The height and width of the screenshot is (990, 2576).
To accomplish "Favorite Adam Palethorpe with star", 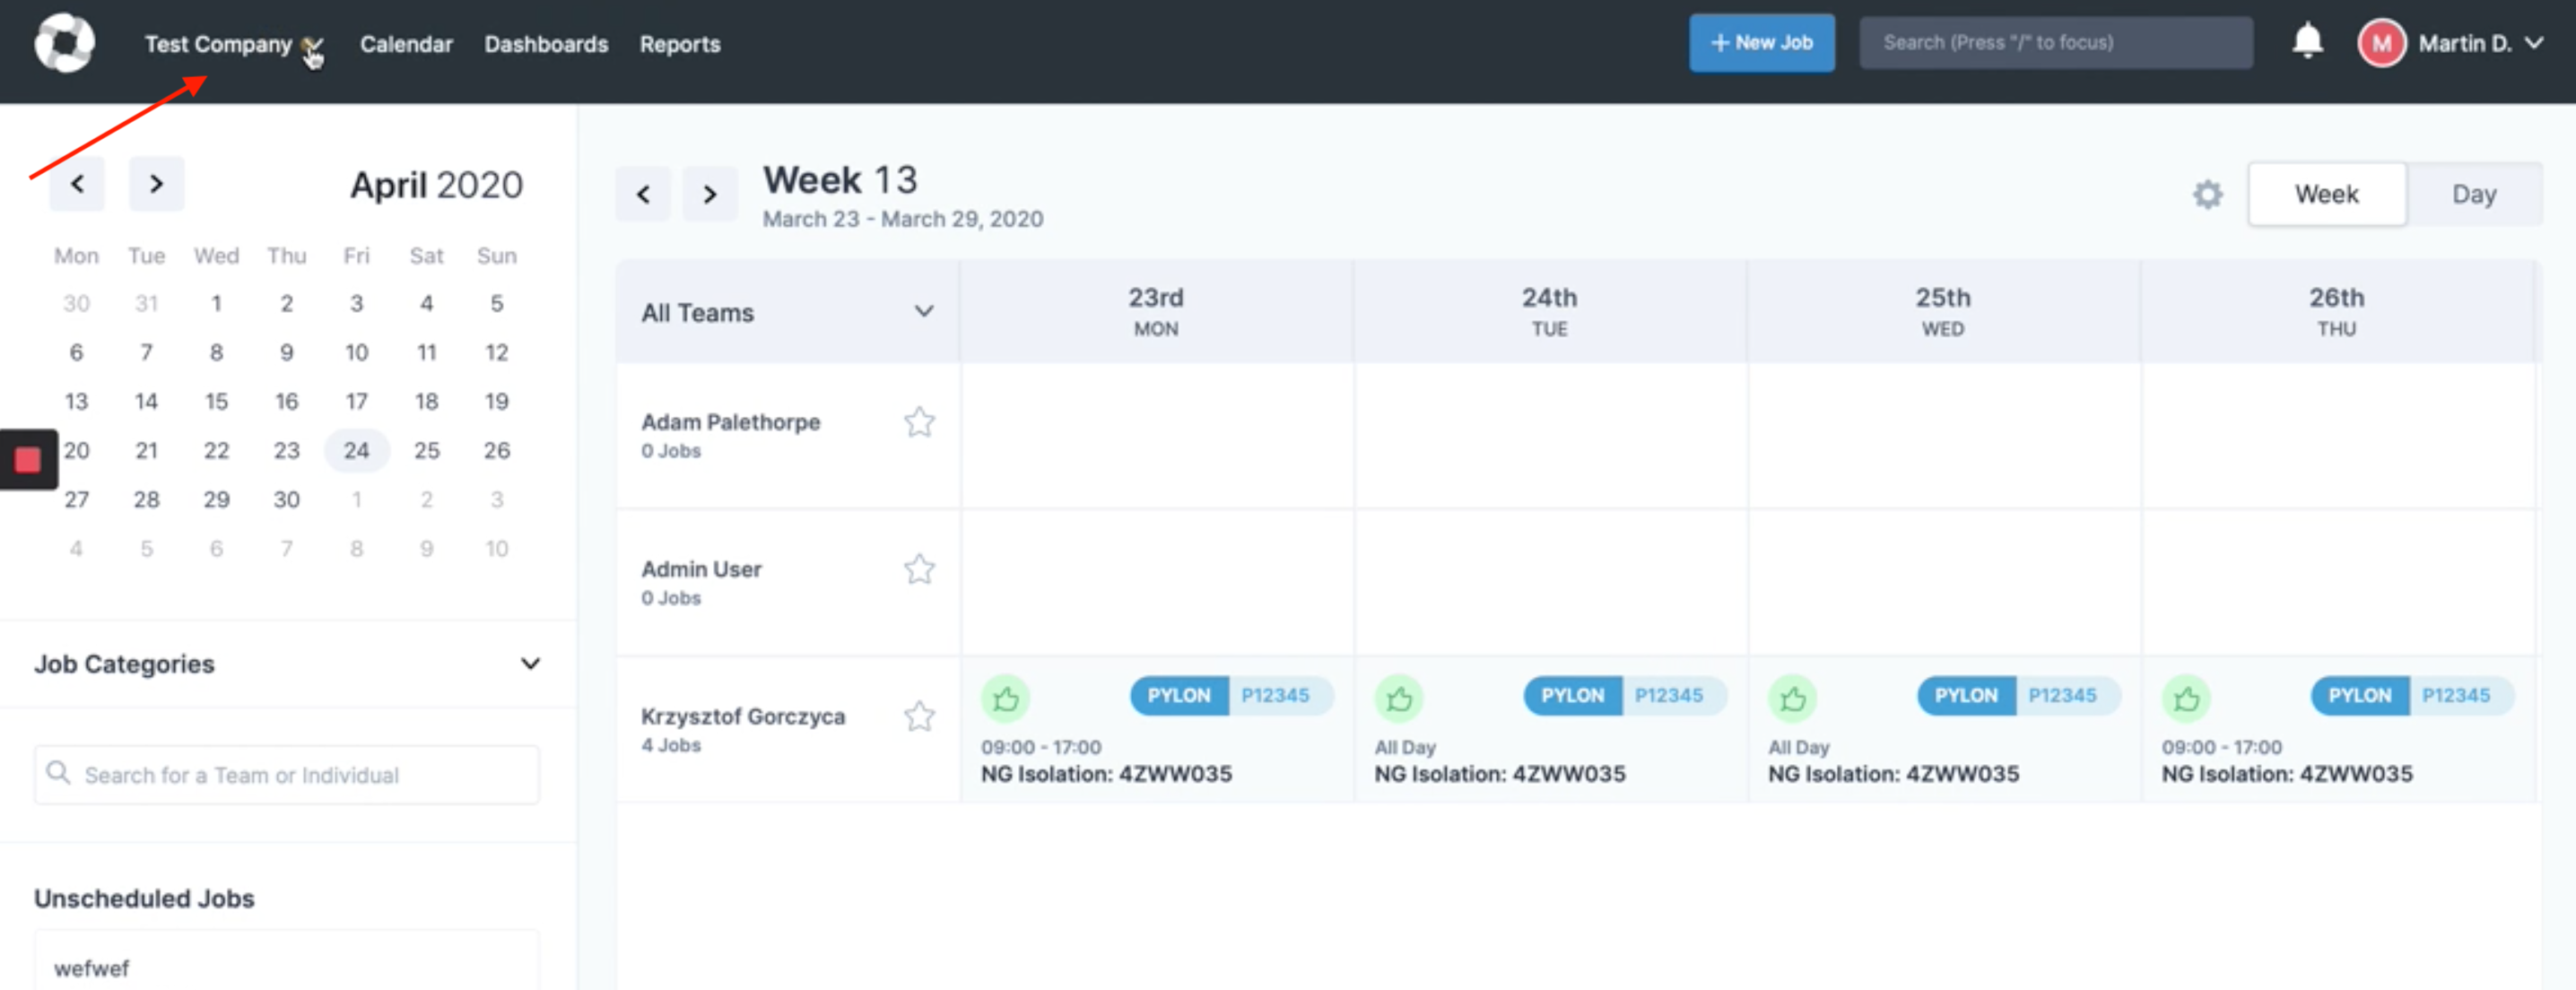I will pyautogui.click(x=919, y=422).
